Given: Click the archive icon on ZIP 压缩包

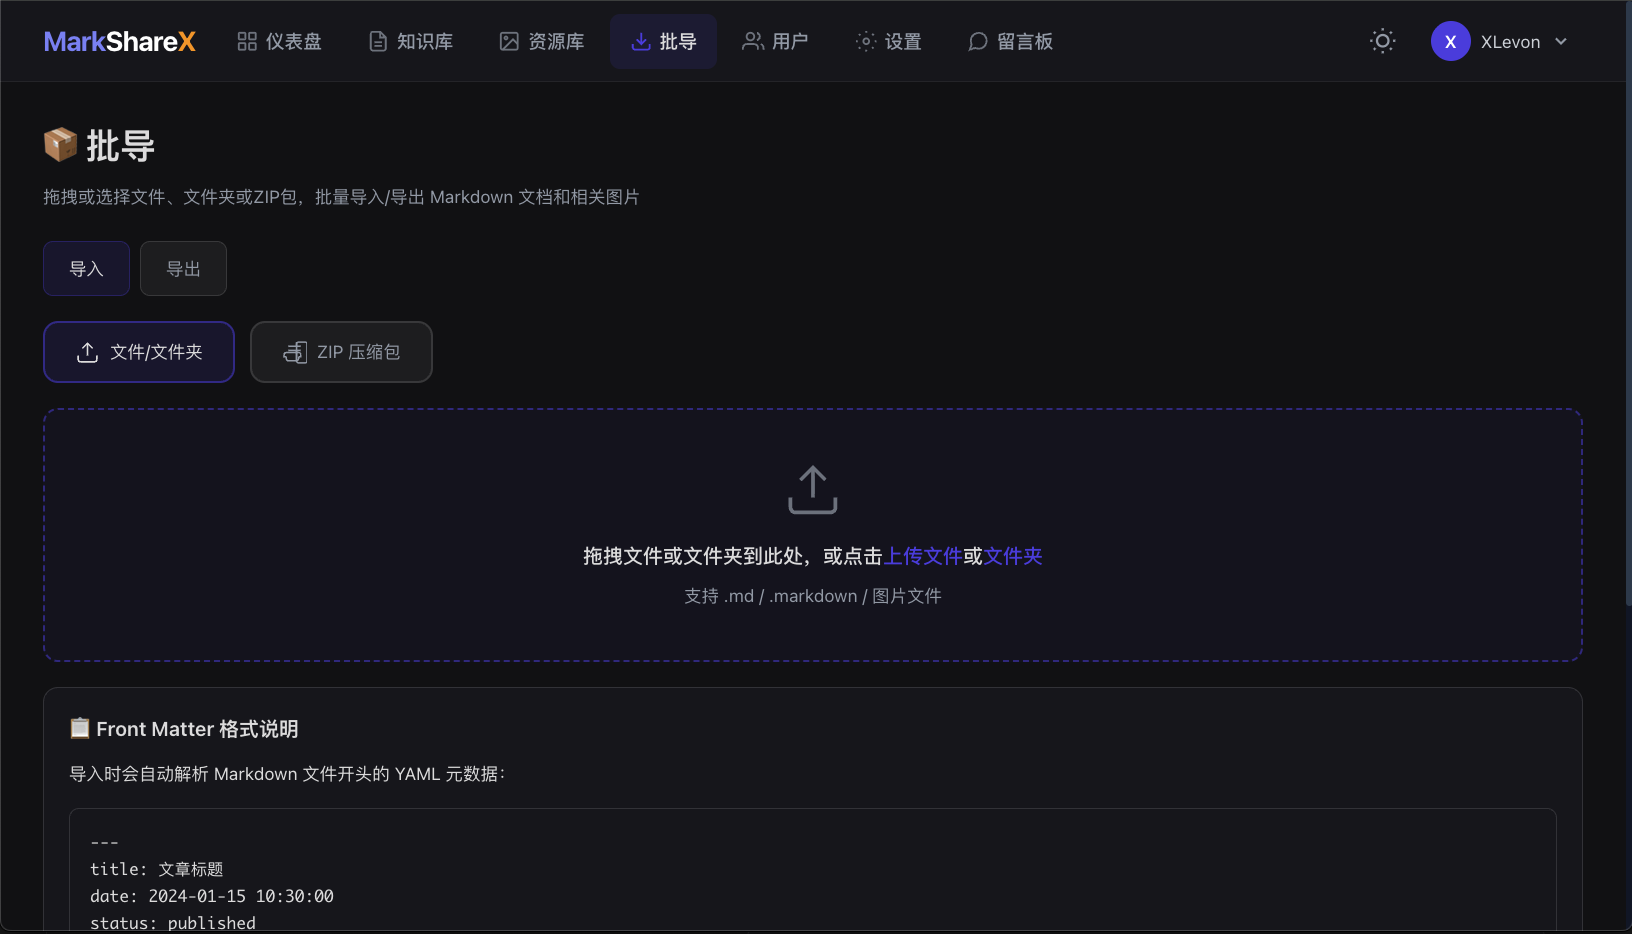Looking at the screenshot, I should point(295,352).
